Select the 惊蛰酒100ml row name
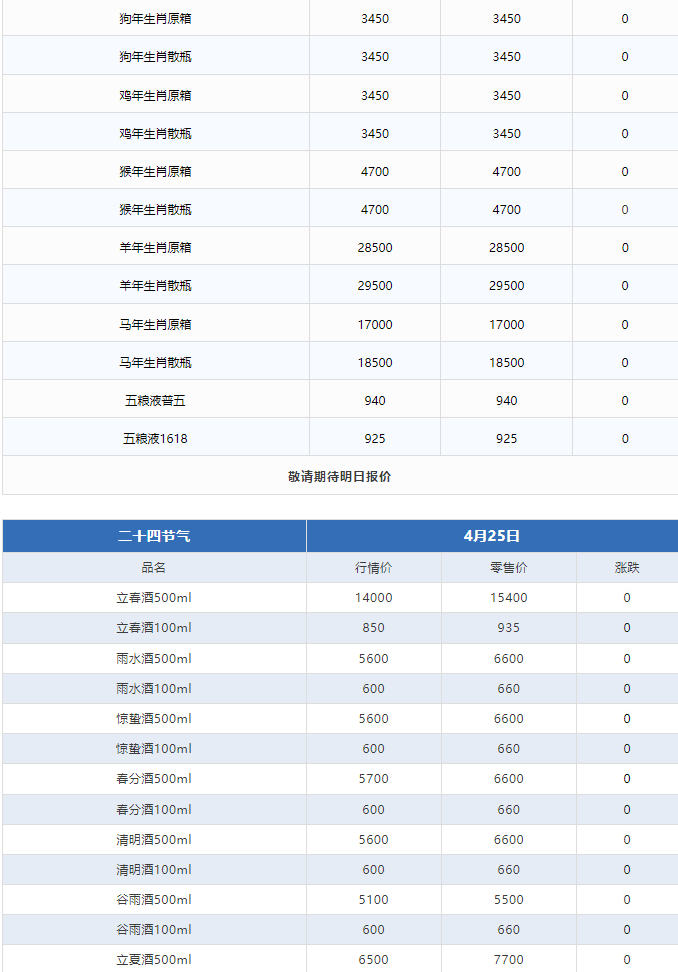678x972 pixels. click(x=154, y=749)
